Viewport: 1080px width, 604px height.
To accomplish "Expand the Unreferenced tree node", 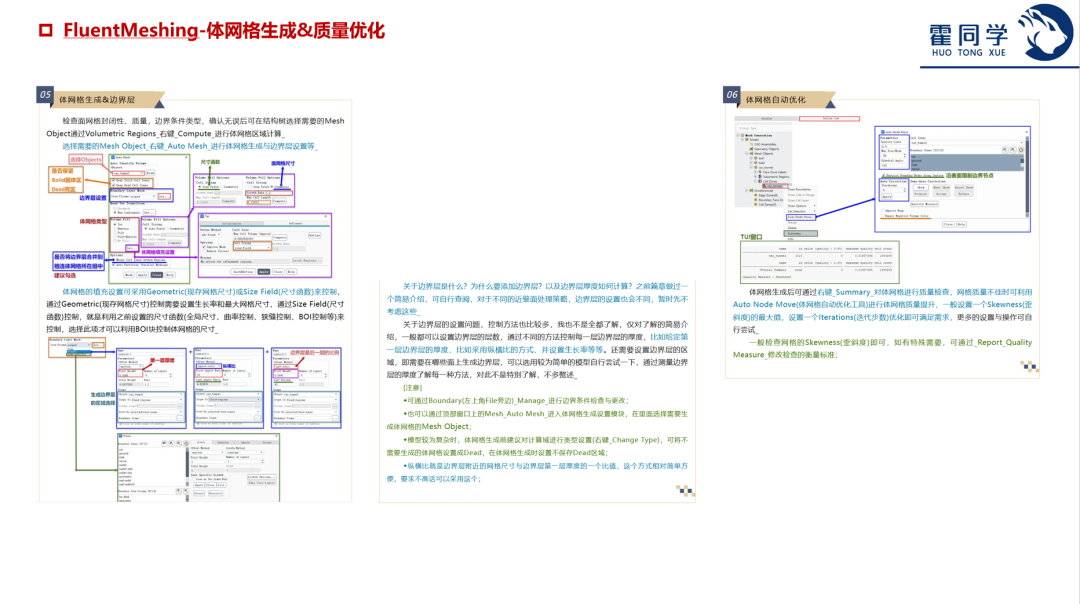I will point(747,191).
